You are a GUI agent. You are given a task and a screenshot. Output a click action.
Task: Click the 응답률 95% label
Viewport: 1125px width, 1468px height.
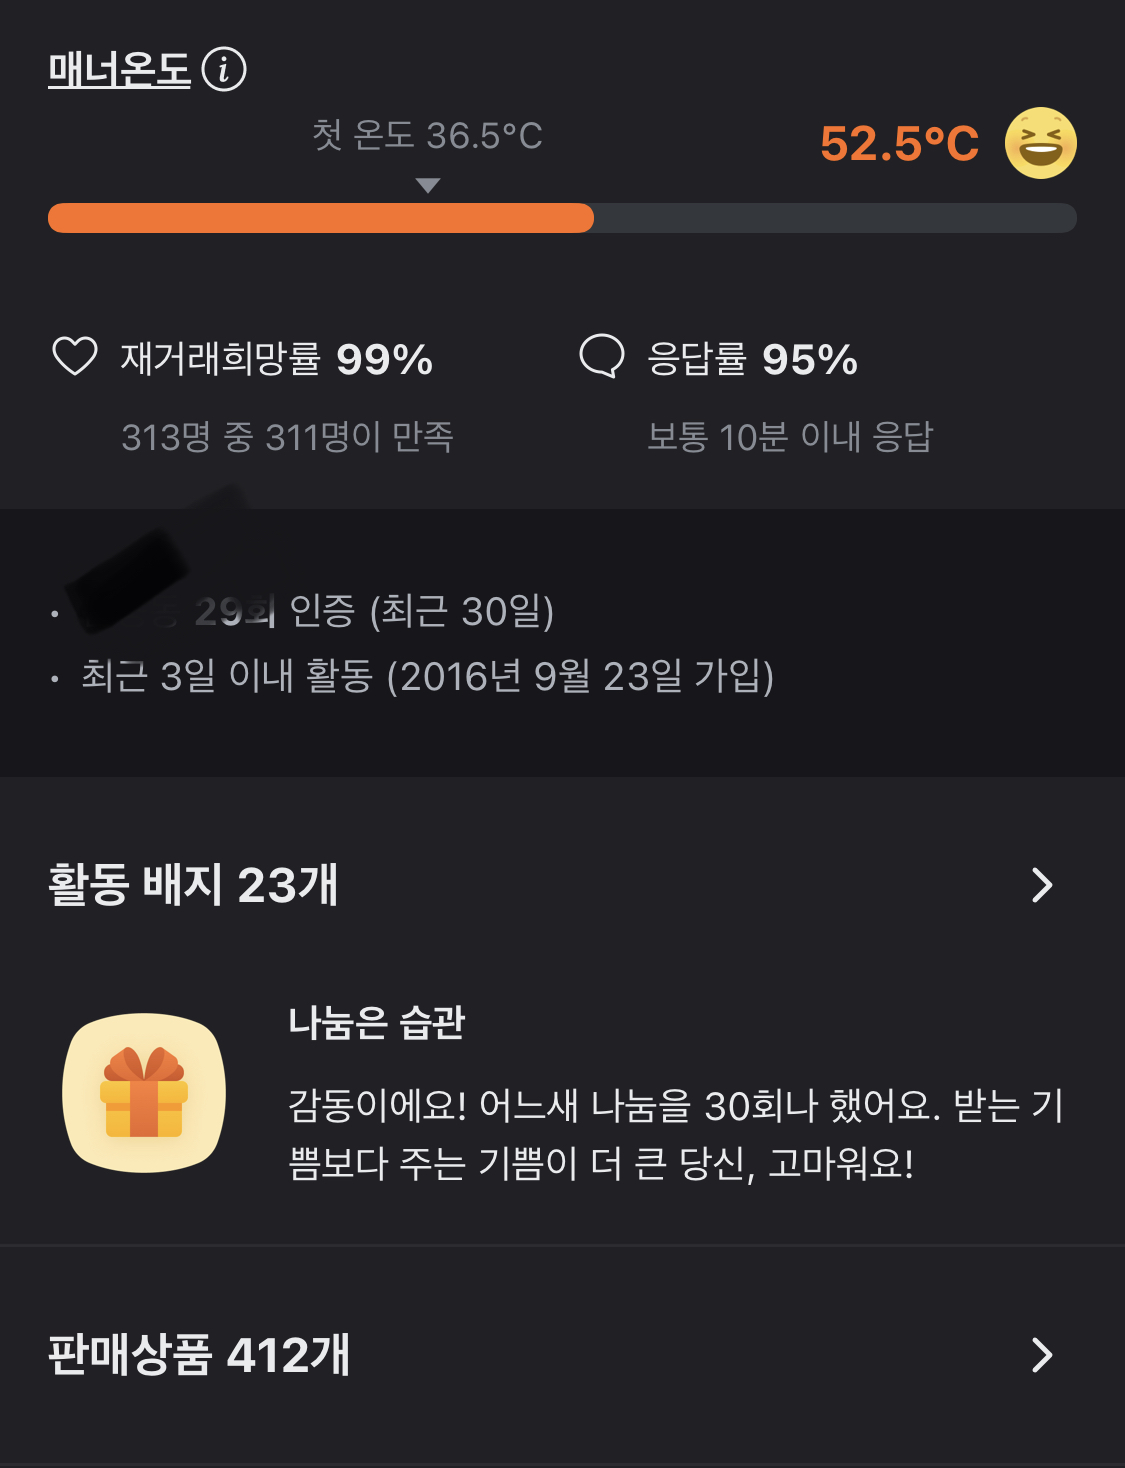[752, 359]
